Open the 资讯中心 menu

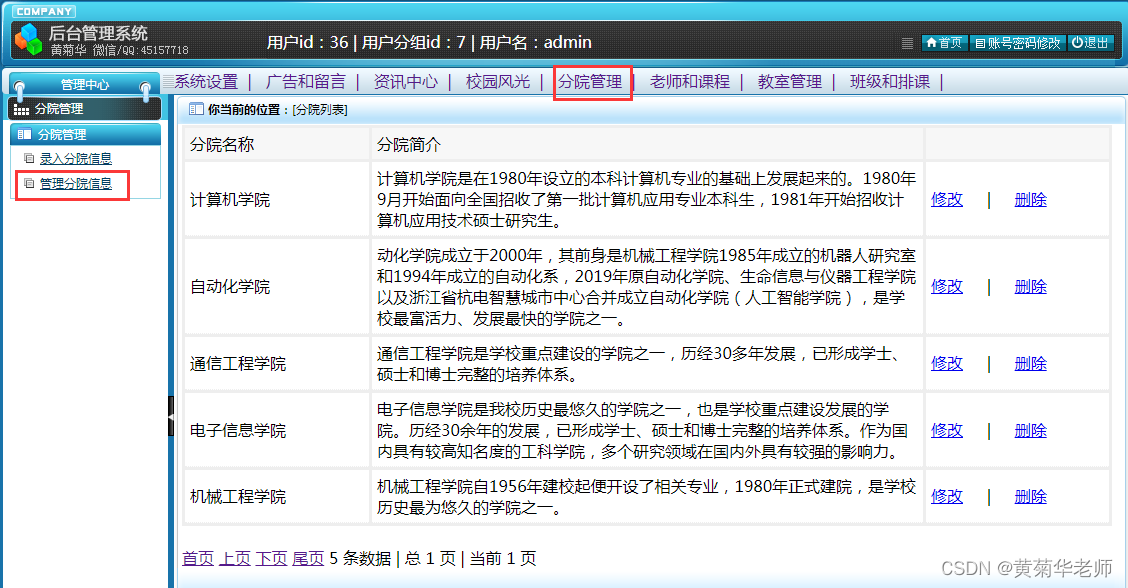(405, 82)
